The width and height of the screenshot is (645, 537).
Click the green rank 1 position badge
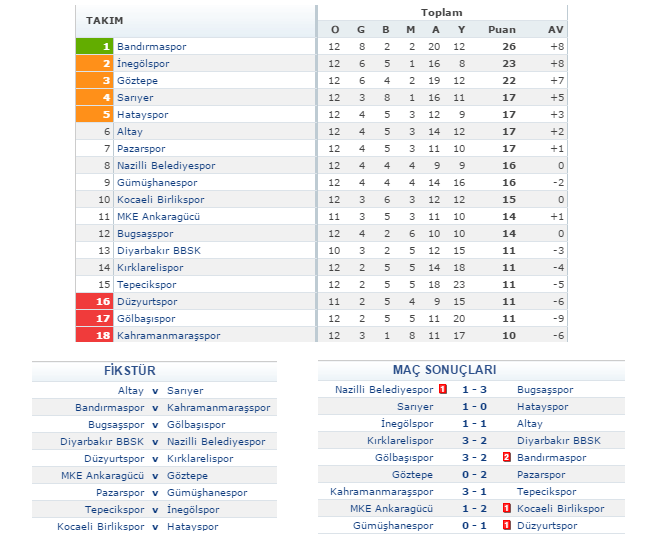(95, 47)
